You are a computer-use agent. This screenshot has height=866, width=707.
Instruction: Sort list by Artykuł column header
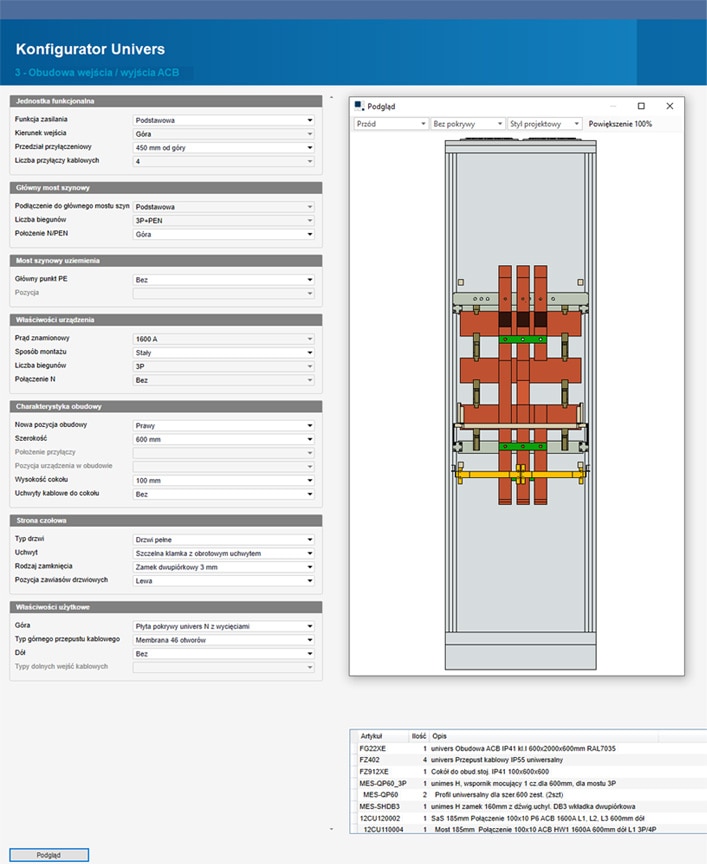pyautogui.click(x=371, y=735)
